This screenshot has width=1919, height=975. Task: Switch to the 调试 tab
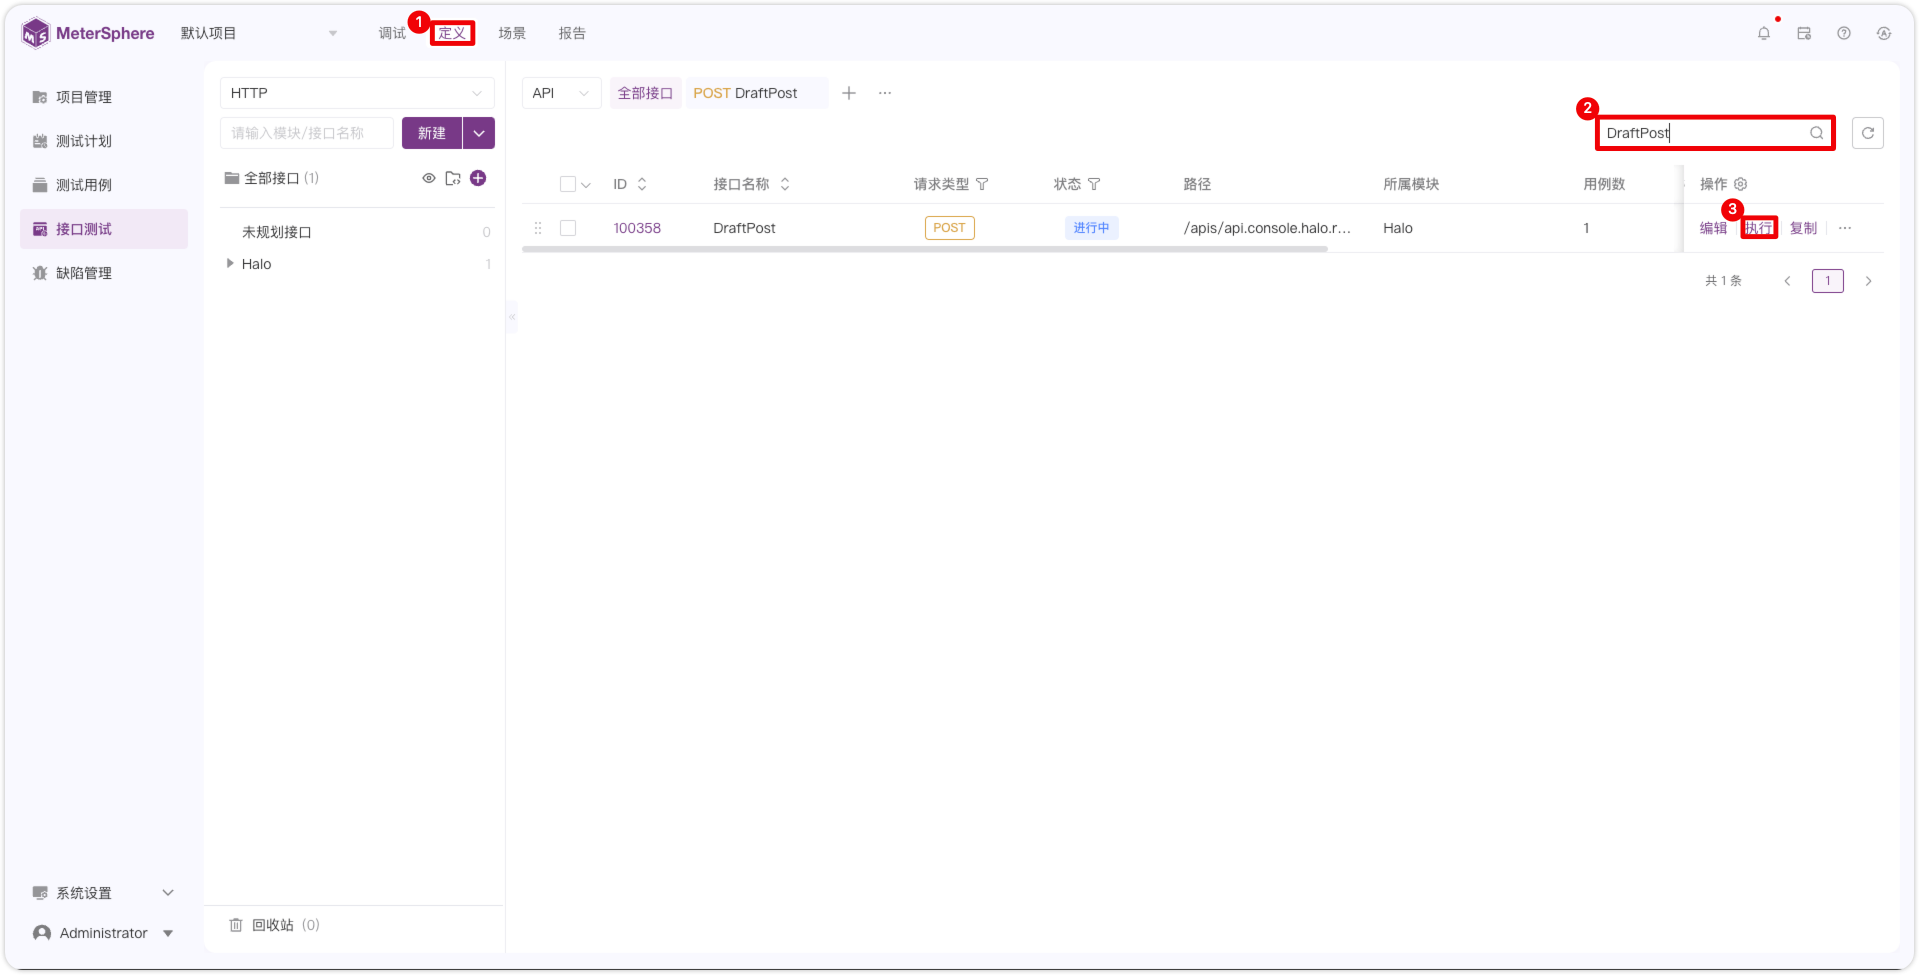pyautogui.click(x=392, y=33)
